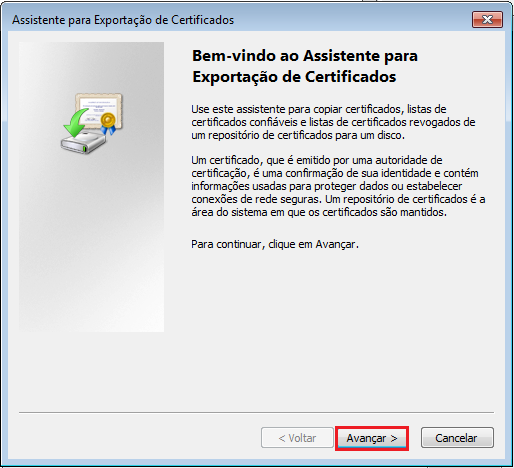Click the certificate document icon
This screenshot has height=468, width=514.
(99, 111)
